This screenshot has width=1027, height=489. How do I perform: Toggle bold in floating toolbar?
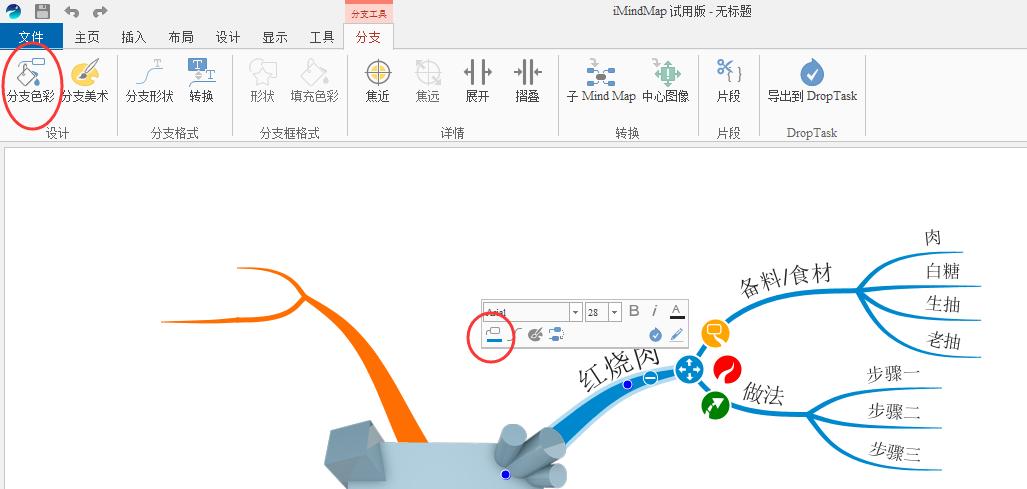coord(634,311)
